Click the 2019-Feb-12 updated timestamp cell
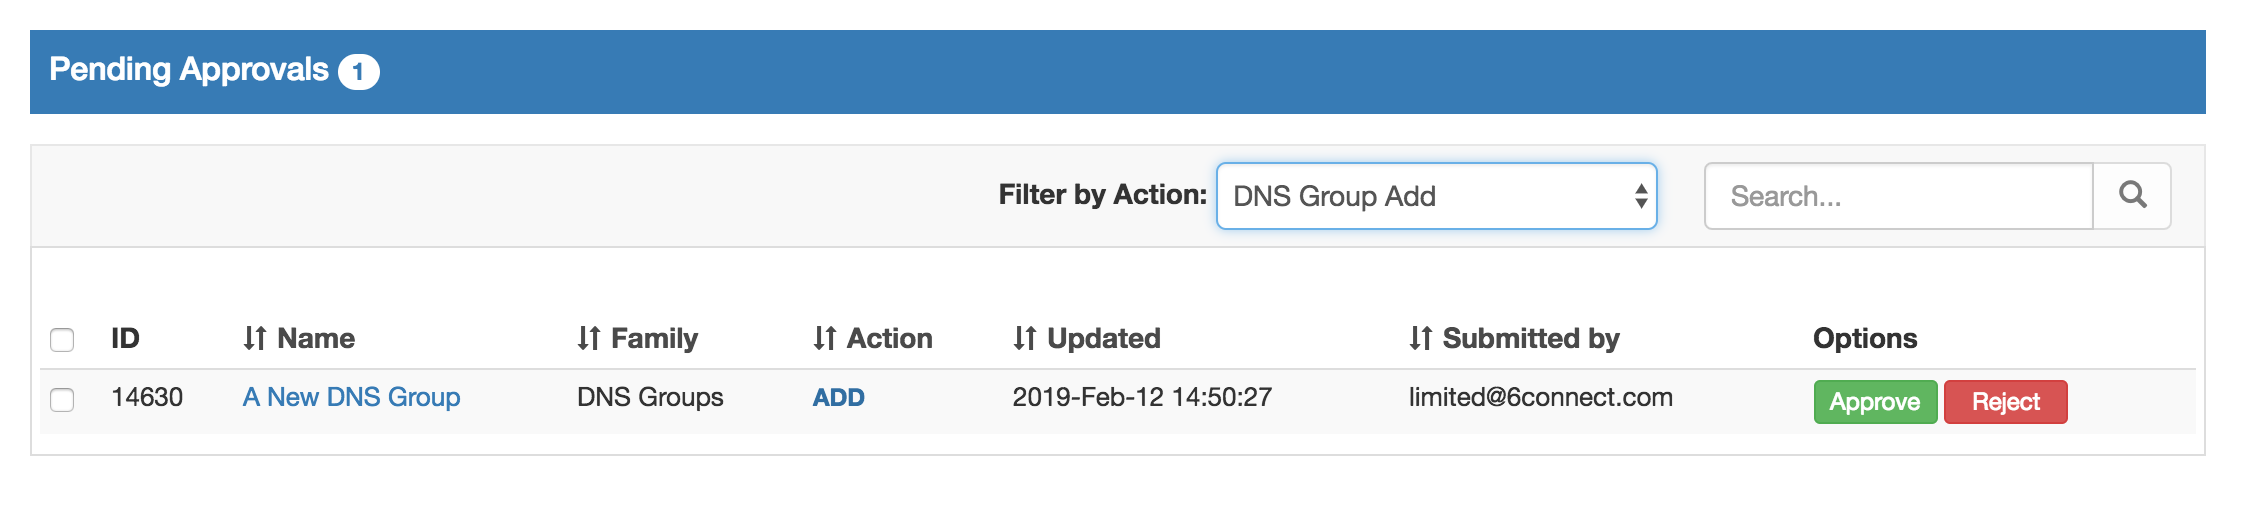 coord(1142,397)
